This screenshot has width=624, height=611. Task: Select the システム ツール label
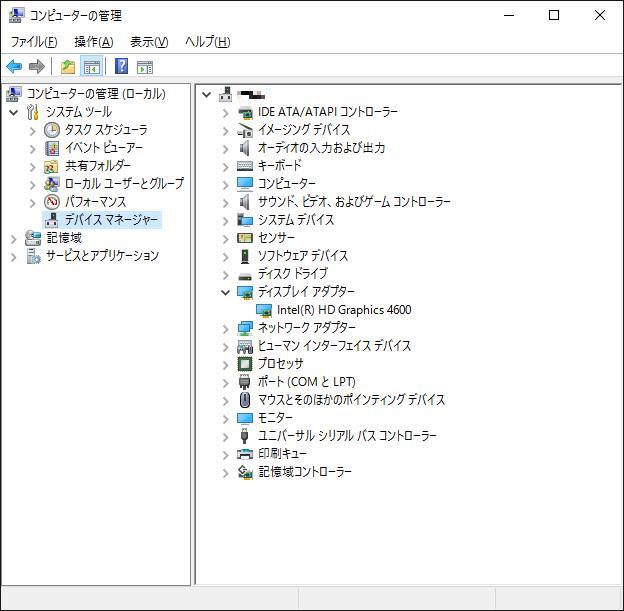pyautogui.click(x=79, y=112)
